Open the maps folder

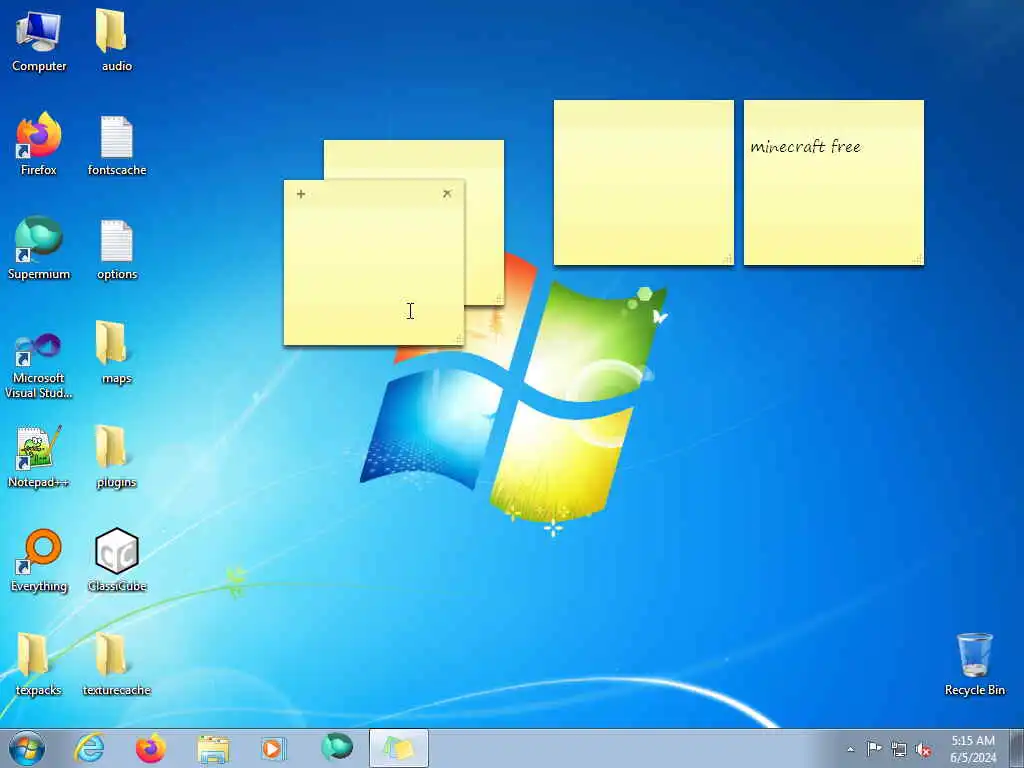(x=116, y=353)
